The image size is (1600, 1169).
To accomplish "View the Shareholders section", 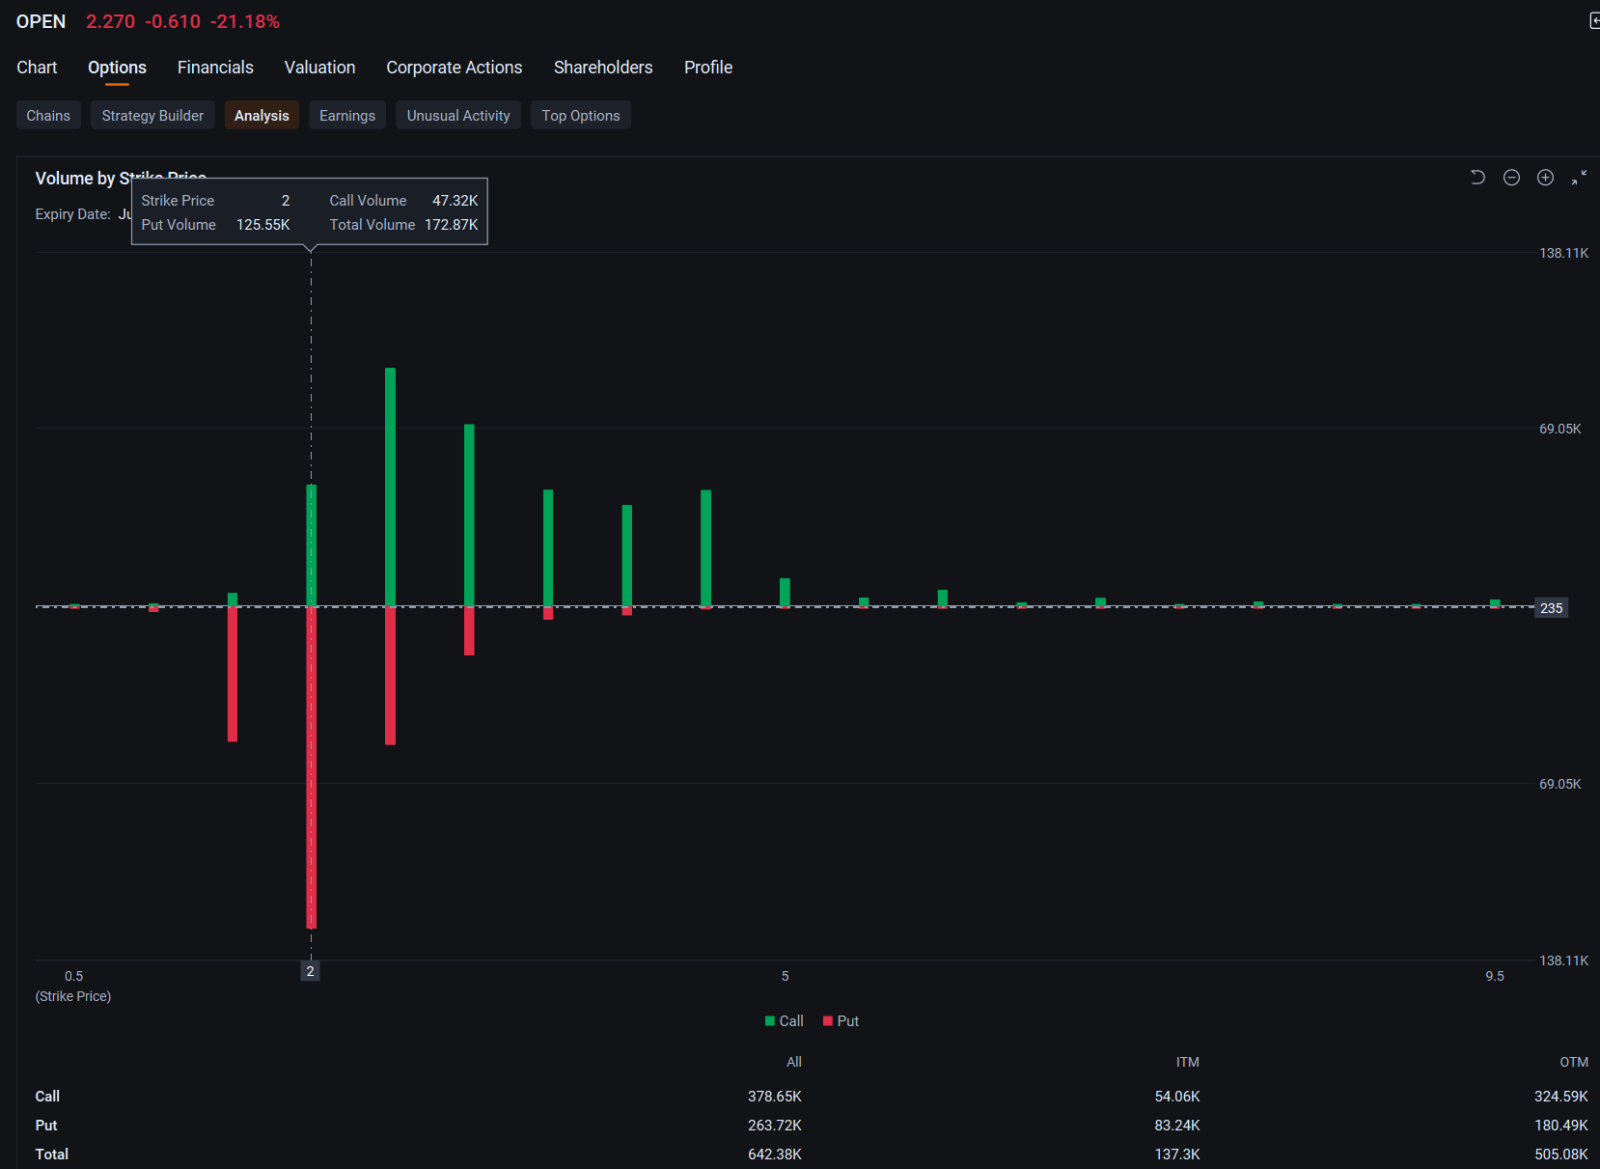I will coord(602,67).
